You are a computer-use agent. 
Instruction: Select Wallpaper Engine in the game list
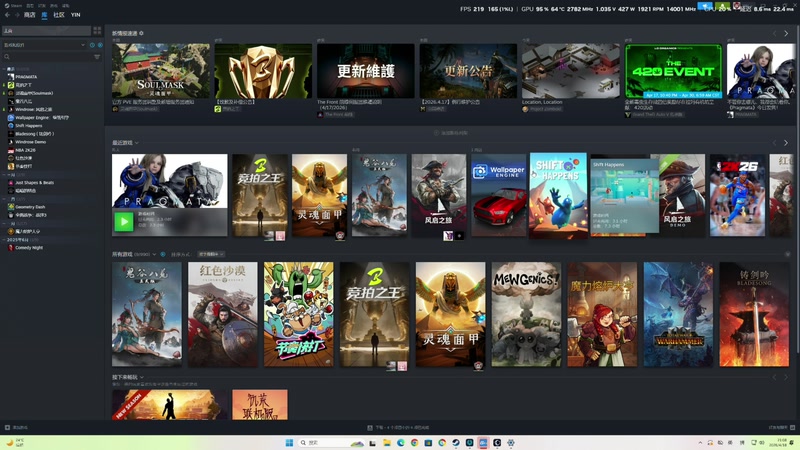pos(38,117)
